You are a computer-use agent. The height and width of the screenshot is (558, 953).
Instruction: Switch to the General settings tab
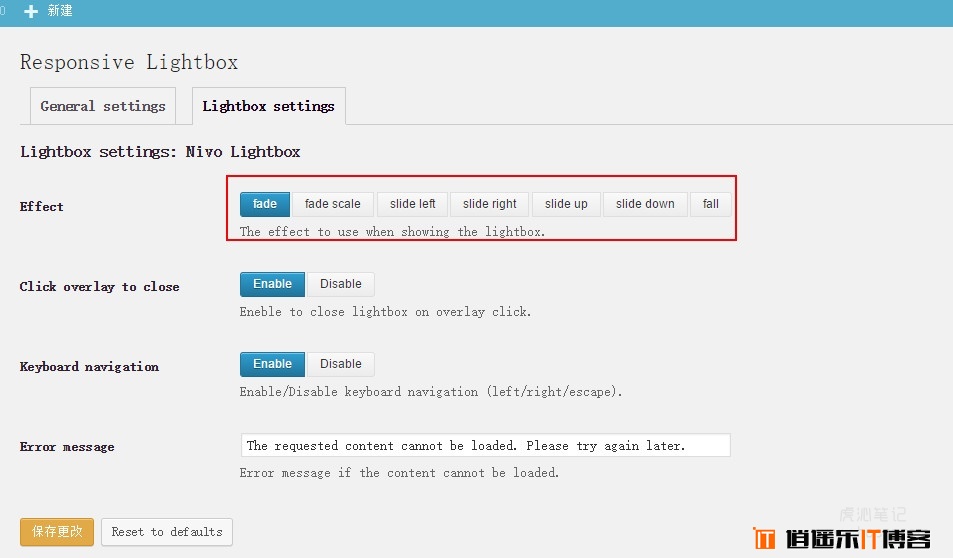tap(103, 106)
